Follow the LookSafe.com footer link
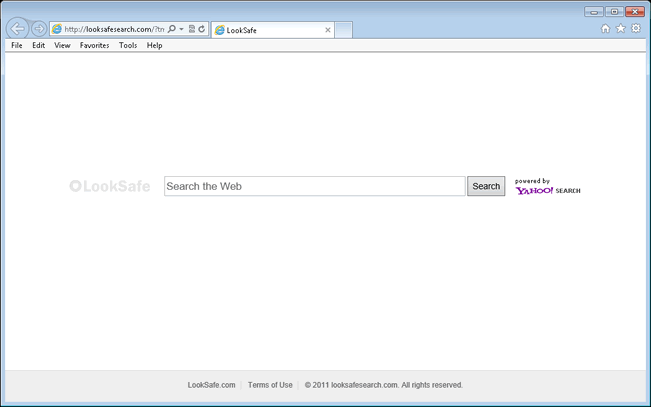Image resolution: width=651 pixels, height=407 pixels. 211,385
